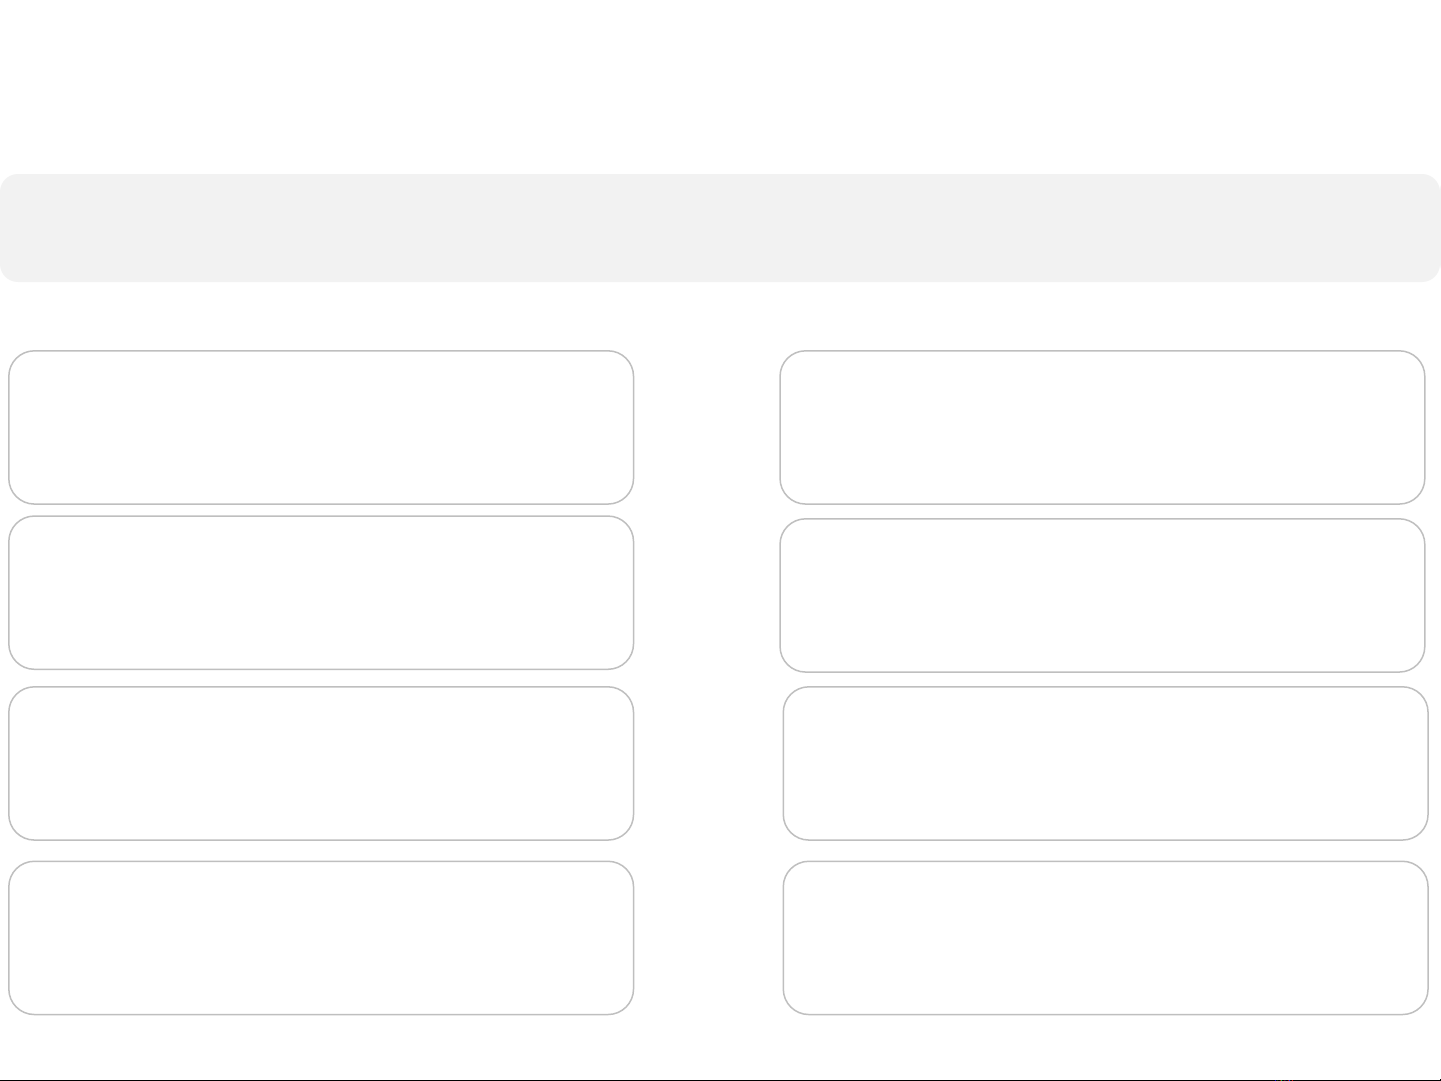Select the bottom-right empty rounded card

coord(1105,938)
